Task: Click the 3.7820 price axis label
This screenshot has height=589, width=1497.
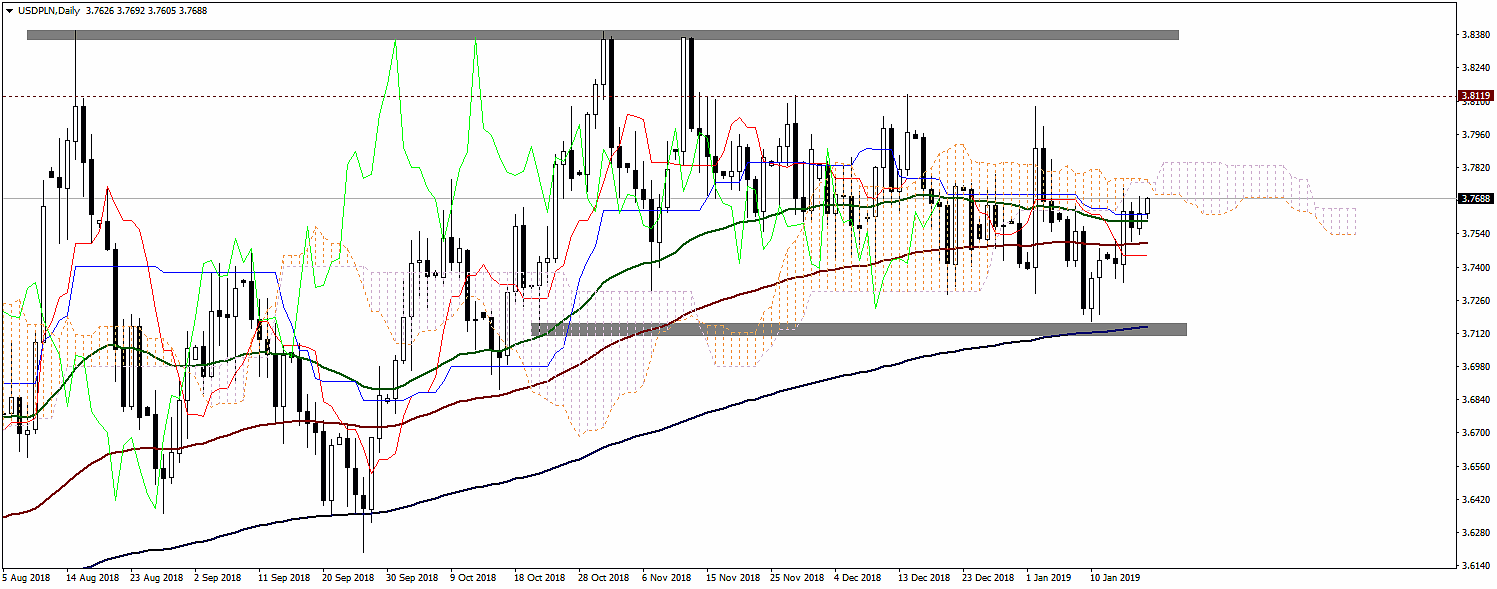Action: (1475, 168)
